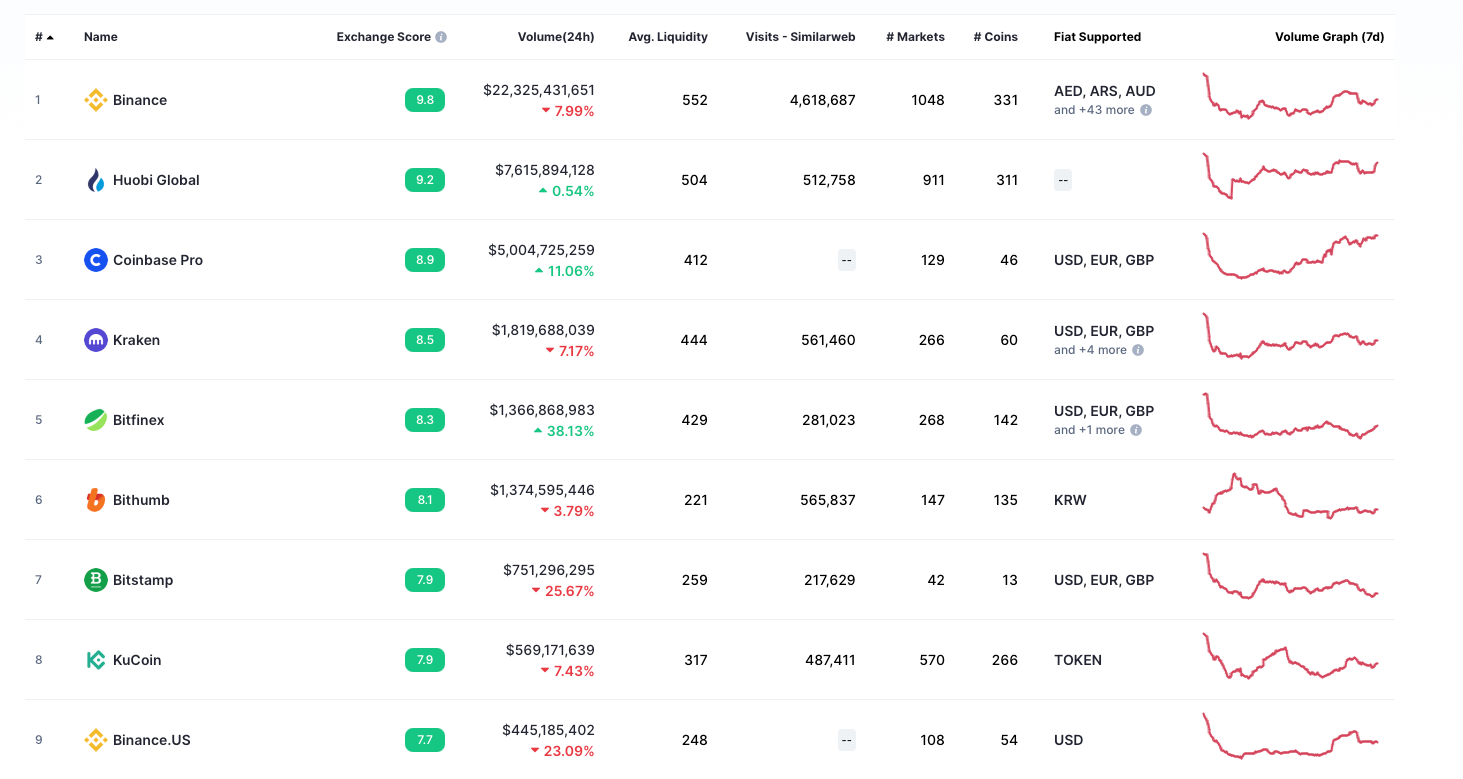
Task: Click Huobi volume $7,615,894,128
Action: pyautogui.click(x=545, y=170)
